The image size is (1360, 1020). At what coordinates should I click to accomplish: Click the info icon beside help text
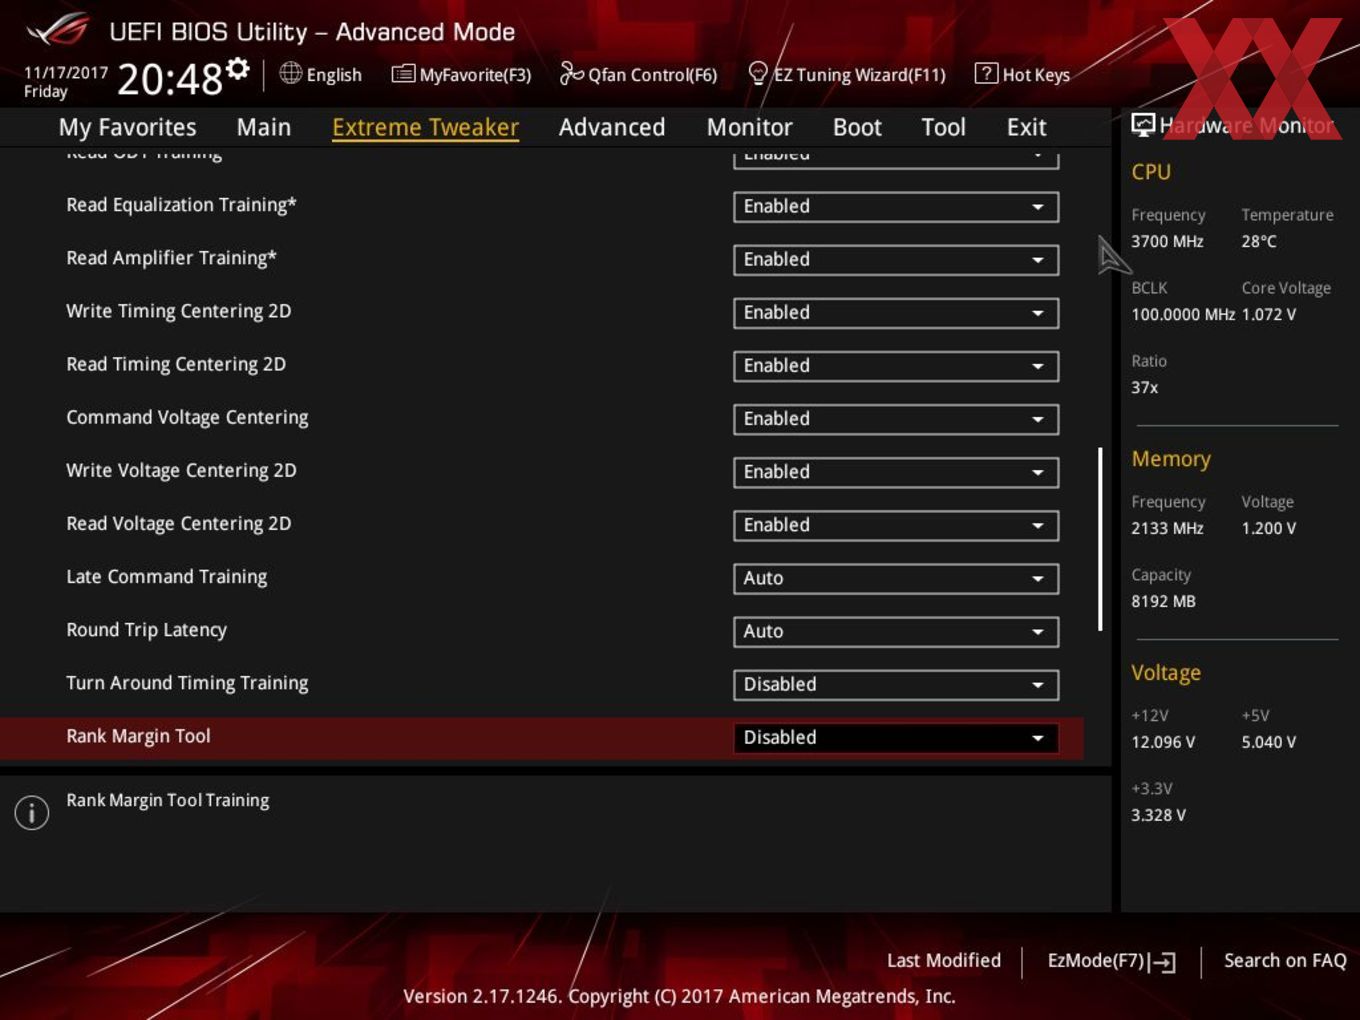coord(32,812)
